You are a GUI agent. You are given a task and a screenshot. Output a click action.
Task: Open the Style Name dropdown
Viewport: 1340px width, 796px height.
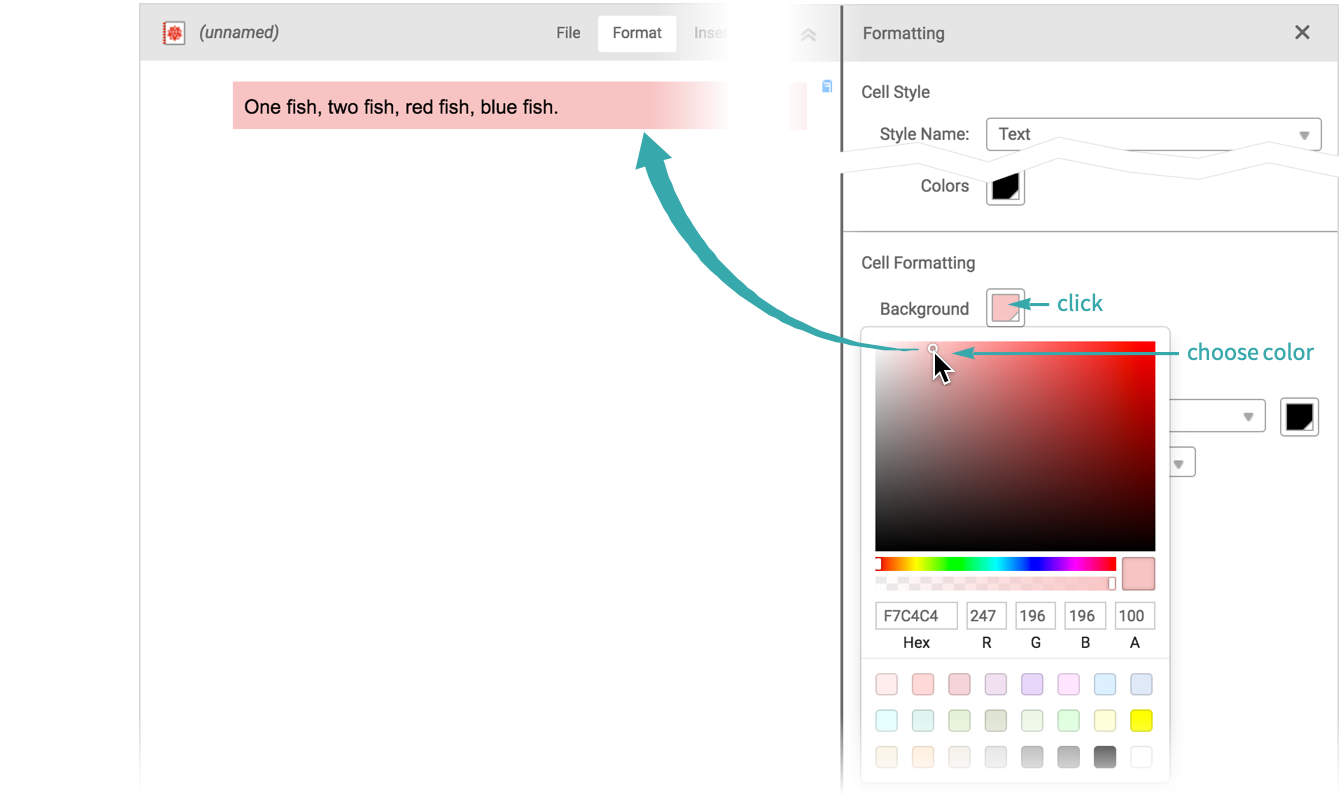tap(1153, 134)
